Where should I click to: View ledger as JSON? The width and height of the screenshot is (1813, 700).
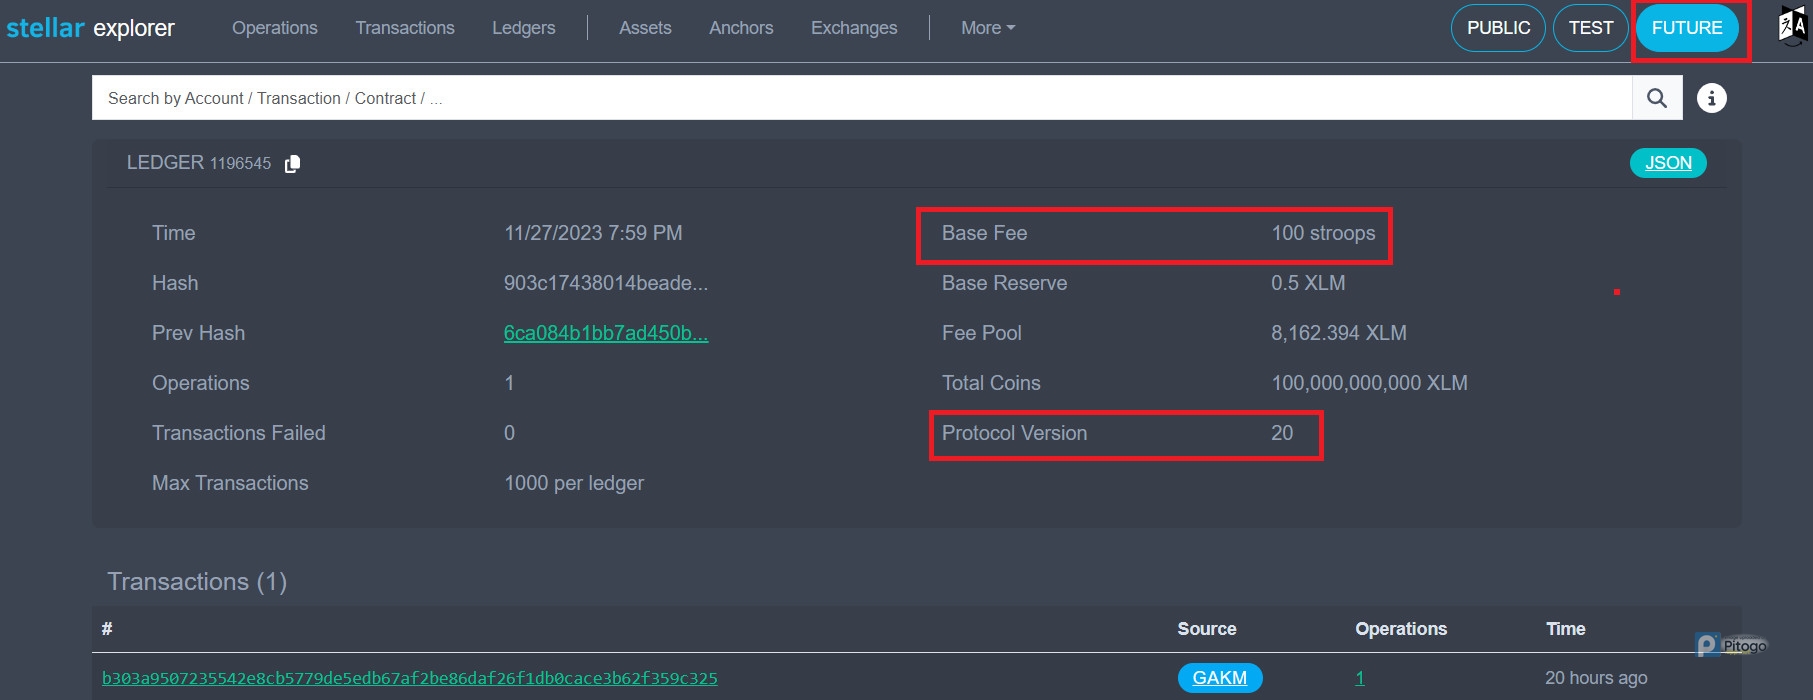click(1667, 163)
